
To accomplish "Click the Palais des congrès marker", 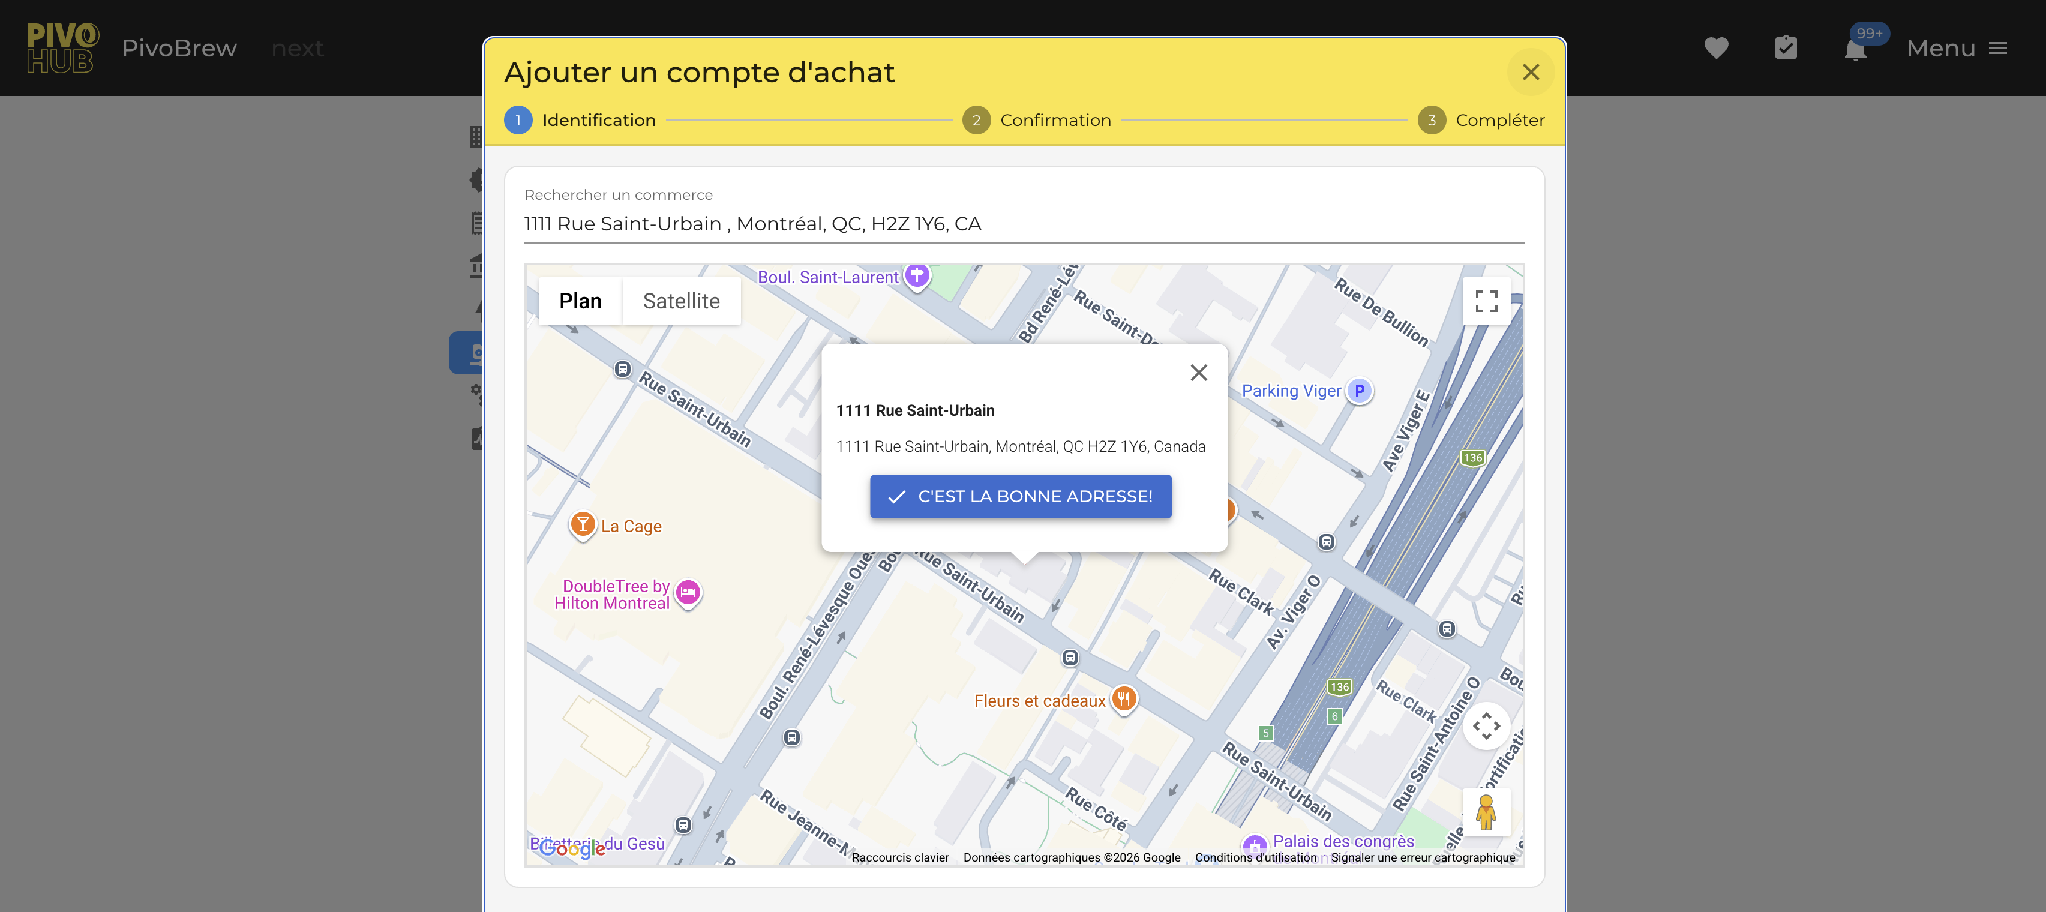I will pyautogui.click(x=1255, y=846).
